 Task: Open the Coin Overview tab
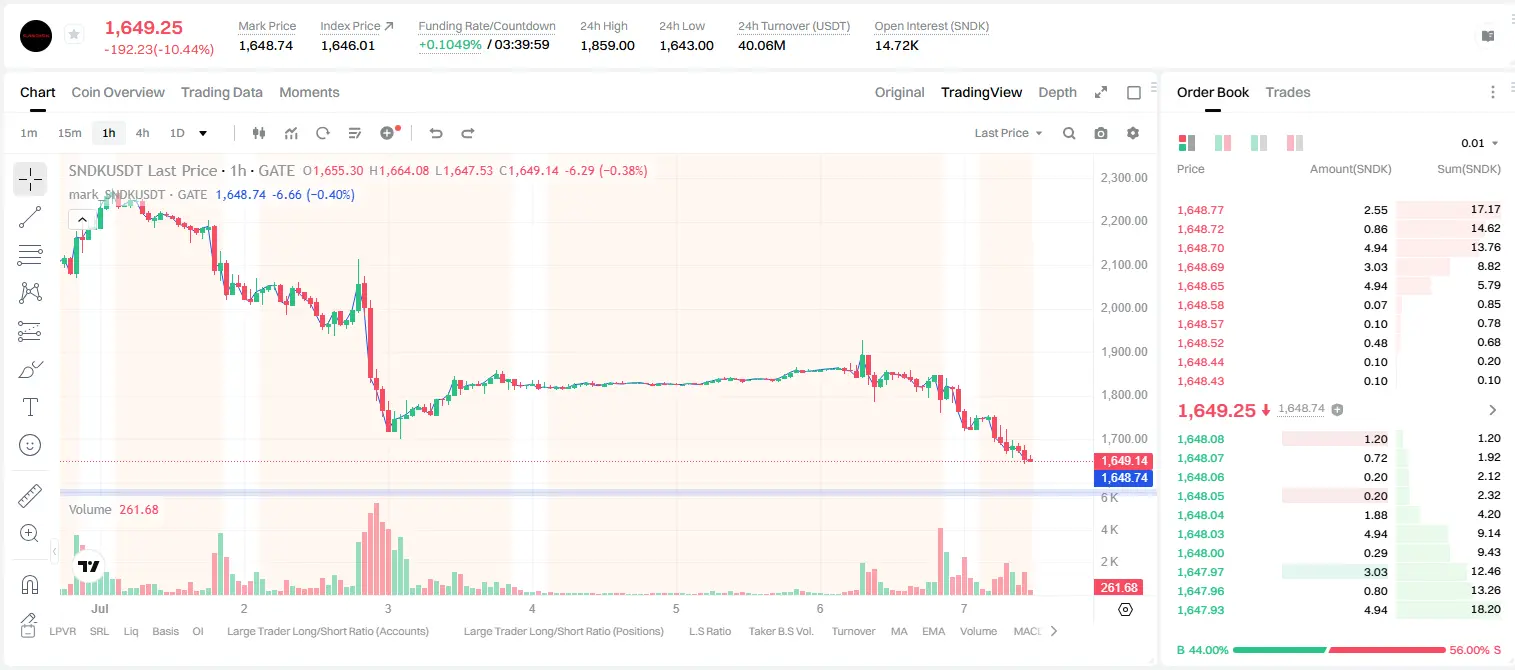[x=118, y=92]
